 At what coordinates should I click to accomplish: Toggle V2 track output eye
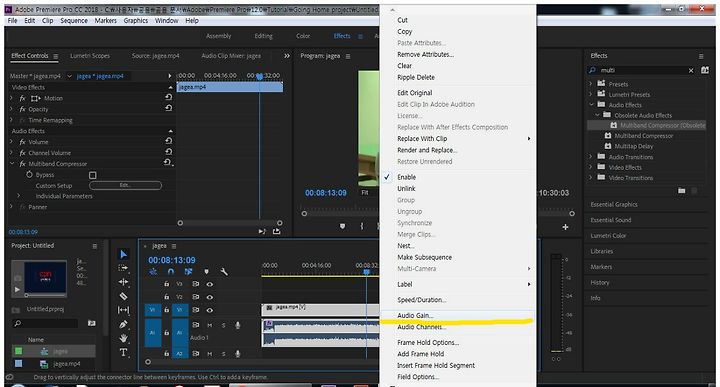209,297
